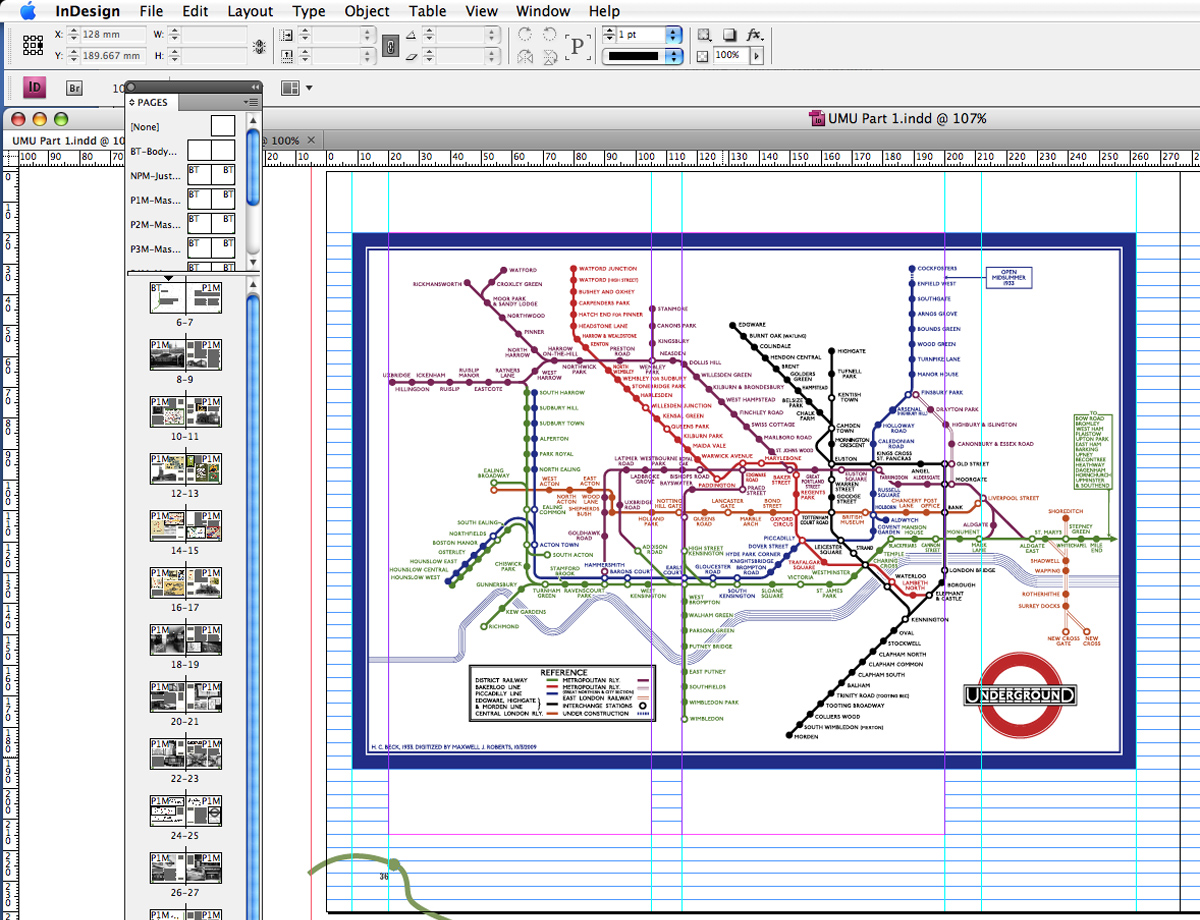The width and height of the screenshot is (1200, 920).
Task: Open the scale X percentage dropdown
Action: (368, 35)
